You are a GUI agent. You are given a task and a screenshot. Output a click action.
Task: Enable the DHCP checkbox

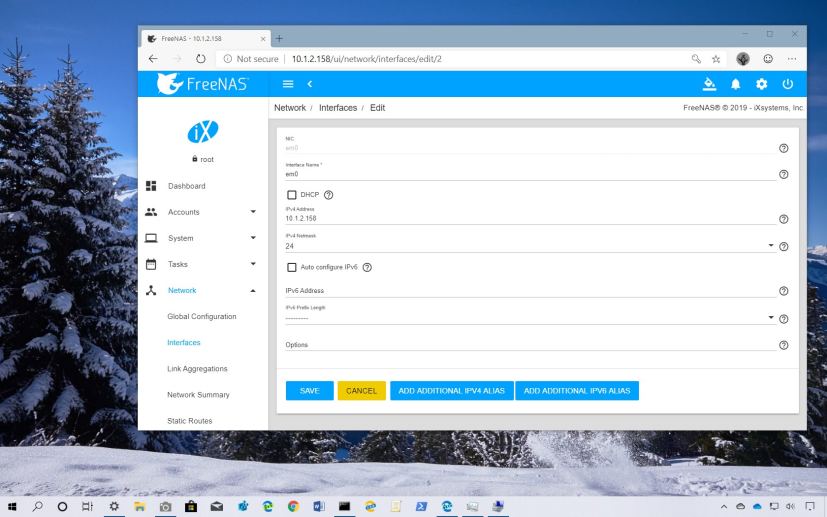(x=292, y=195)
